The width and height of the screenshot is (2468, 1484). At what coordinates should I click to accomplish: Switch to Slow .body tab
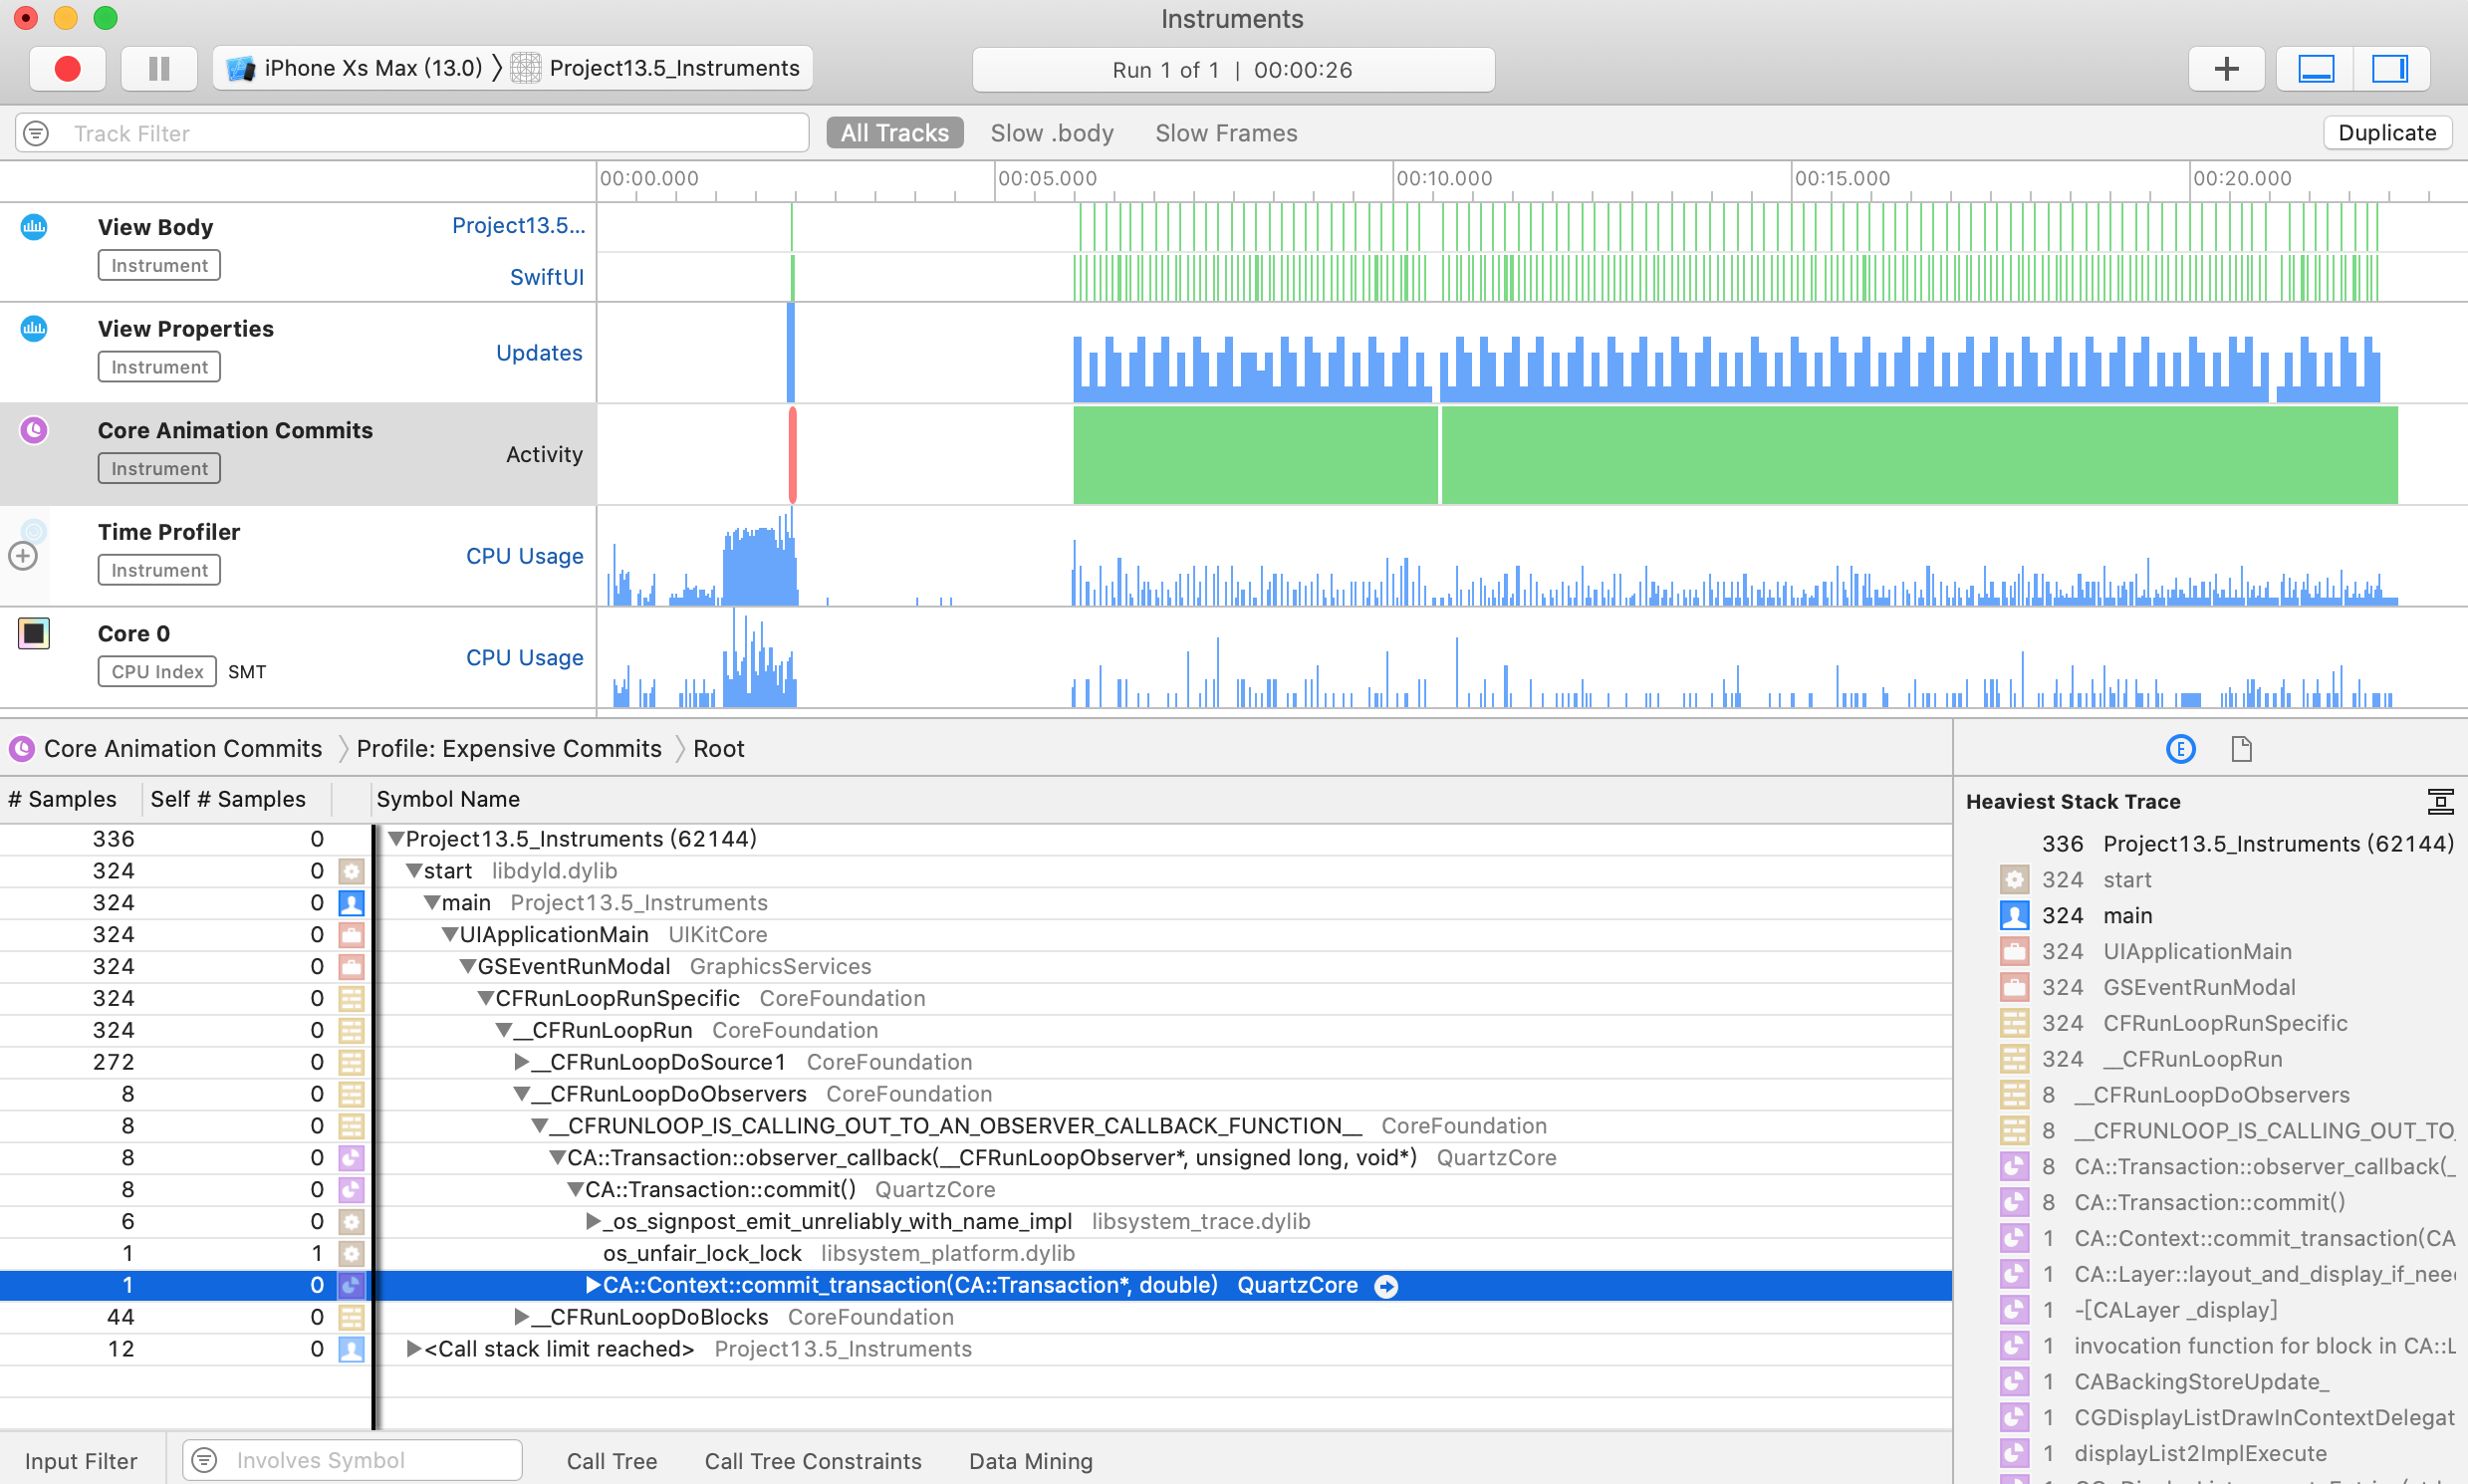[1051, 133]
